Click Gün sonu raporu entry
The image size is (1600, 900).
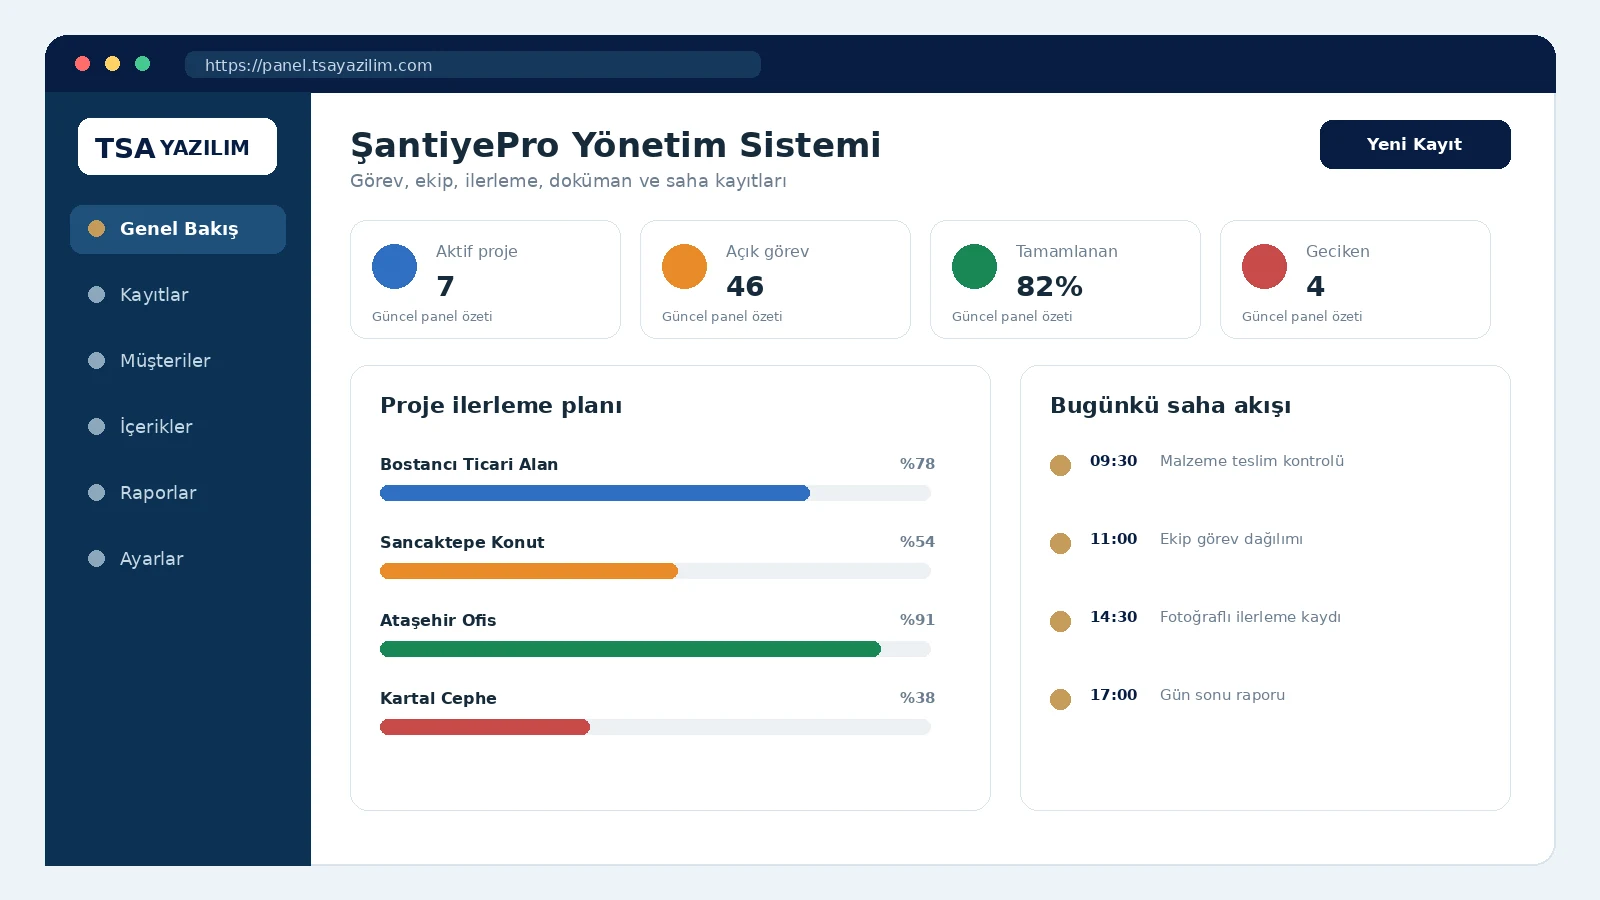point(1222,695)
